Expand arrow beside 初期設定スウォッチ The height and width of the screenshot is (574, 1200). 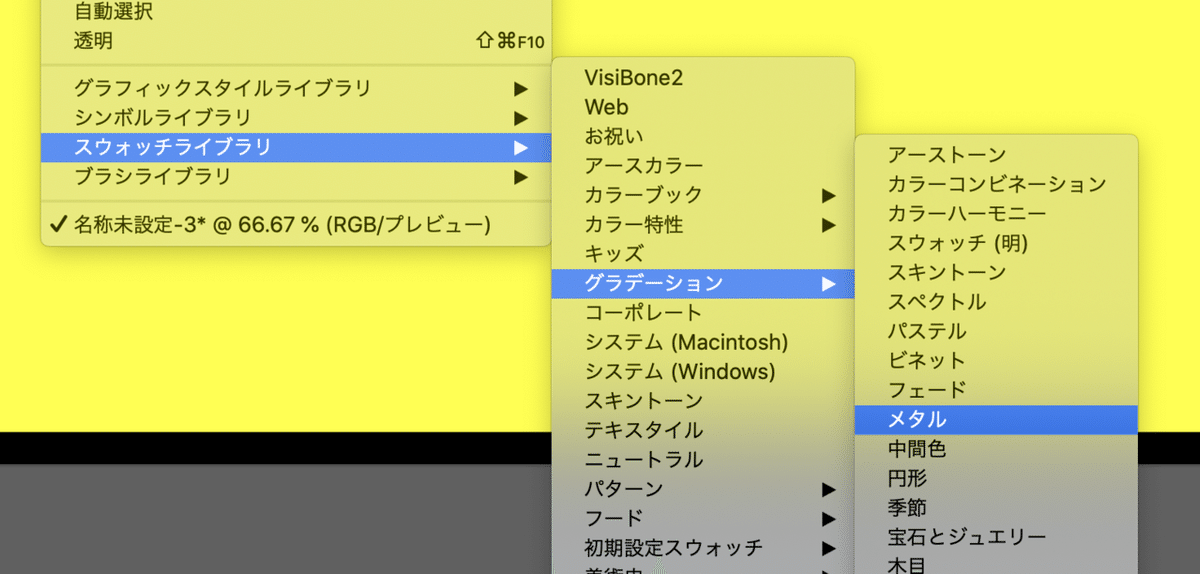click(828, 549)
